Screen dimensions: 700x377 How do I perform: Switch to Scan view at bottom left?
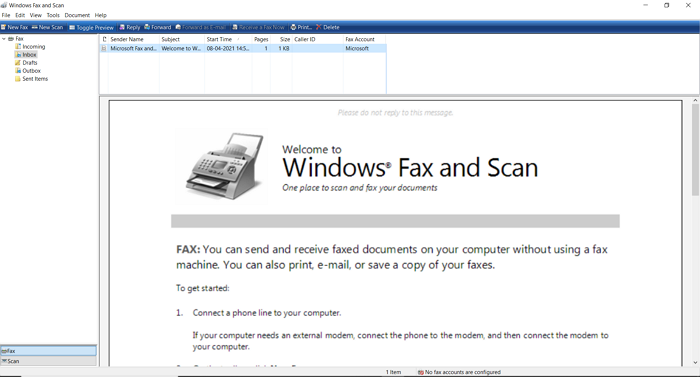point(48,361)
